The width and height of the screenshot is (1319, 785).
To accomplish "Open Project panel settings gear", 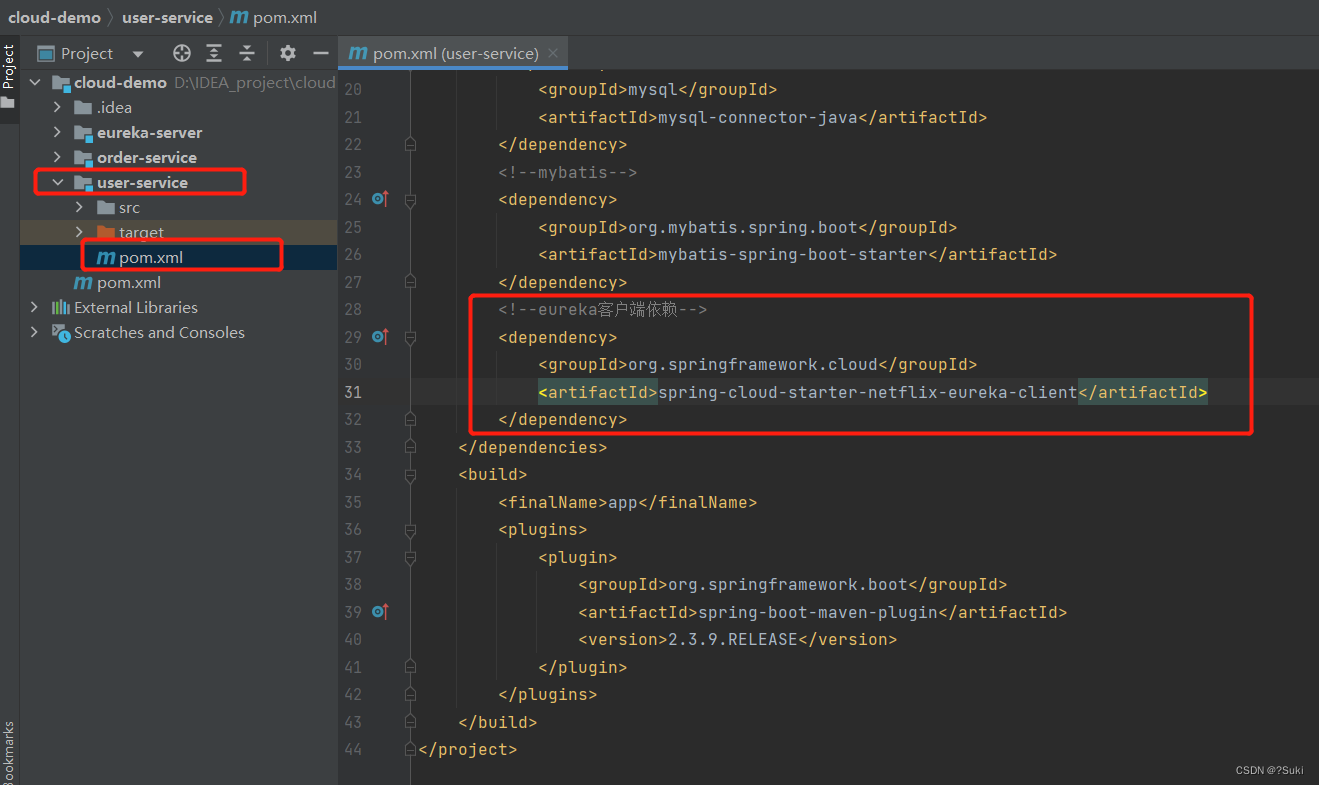I will [x=288, y=53].
